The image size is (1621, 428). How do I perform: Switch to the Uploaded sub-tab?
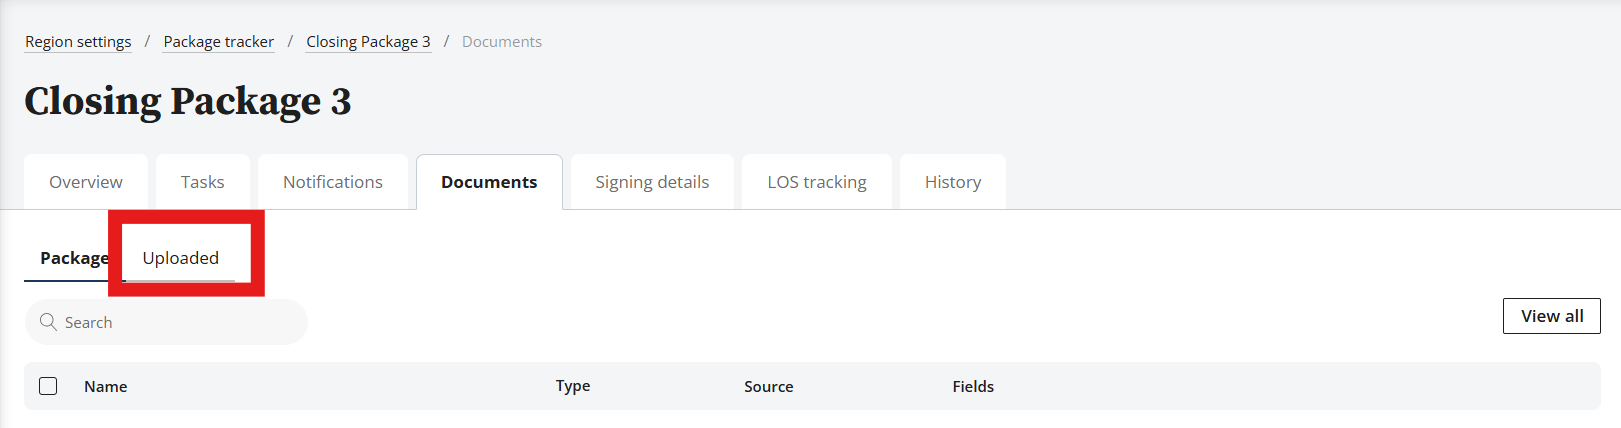point(181,258)
